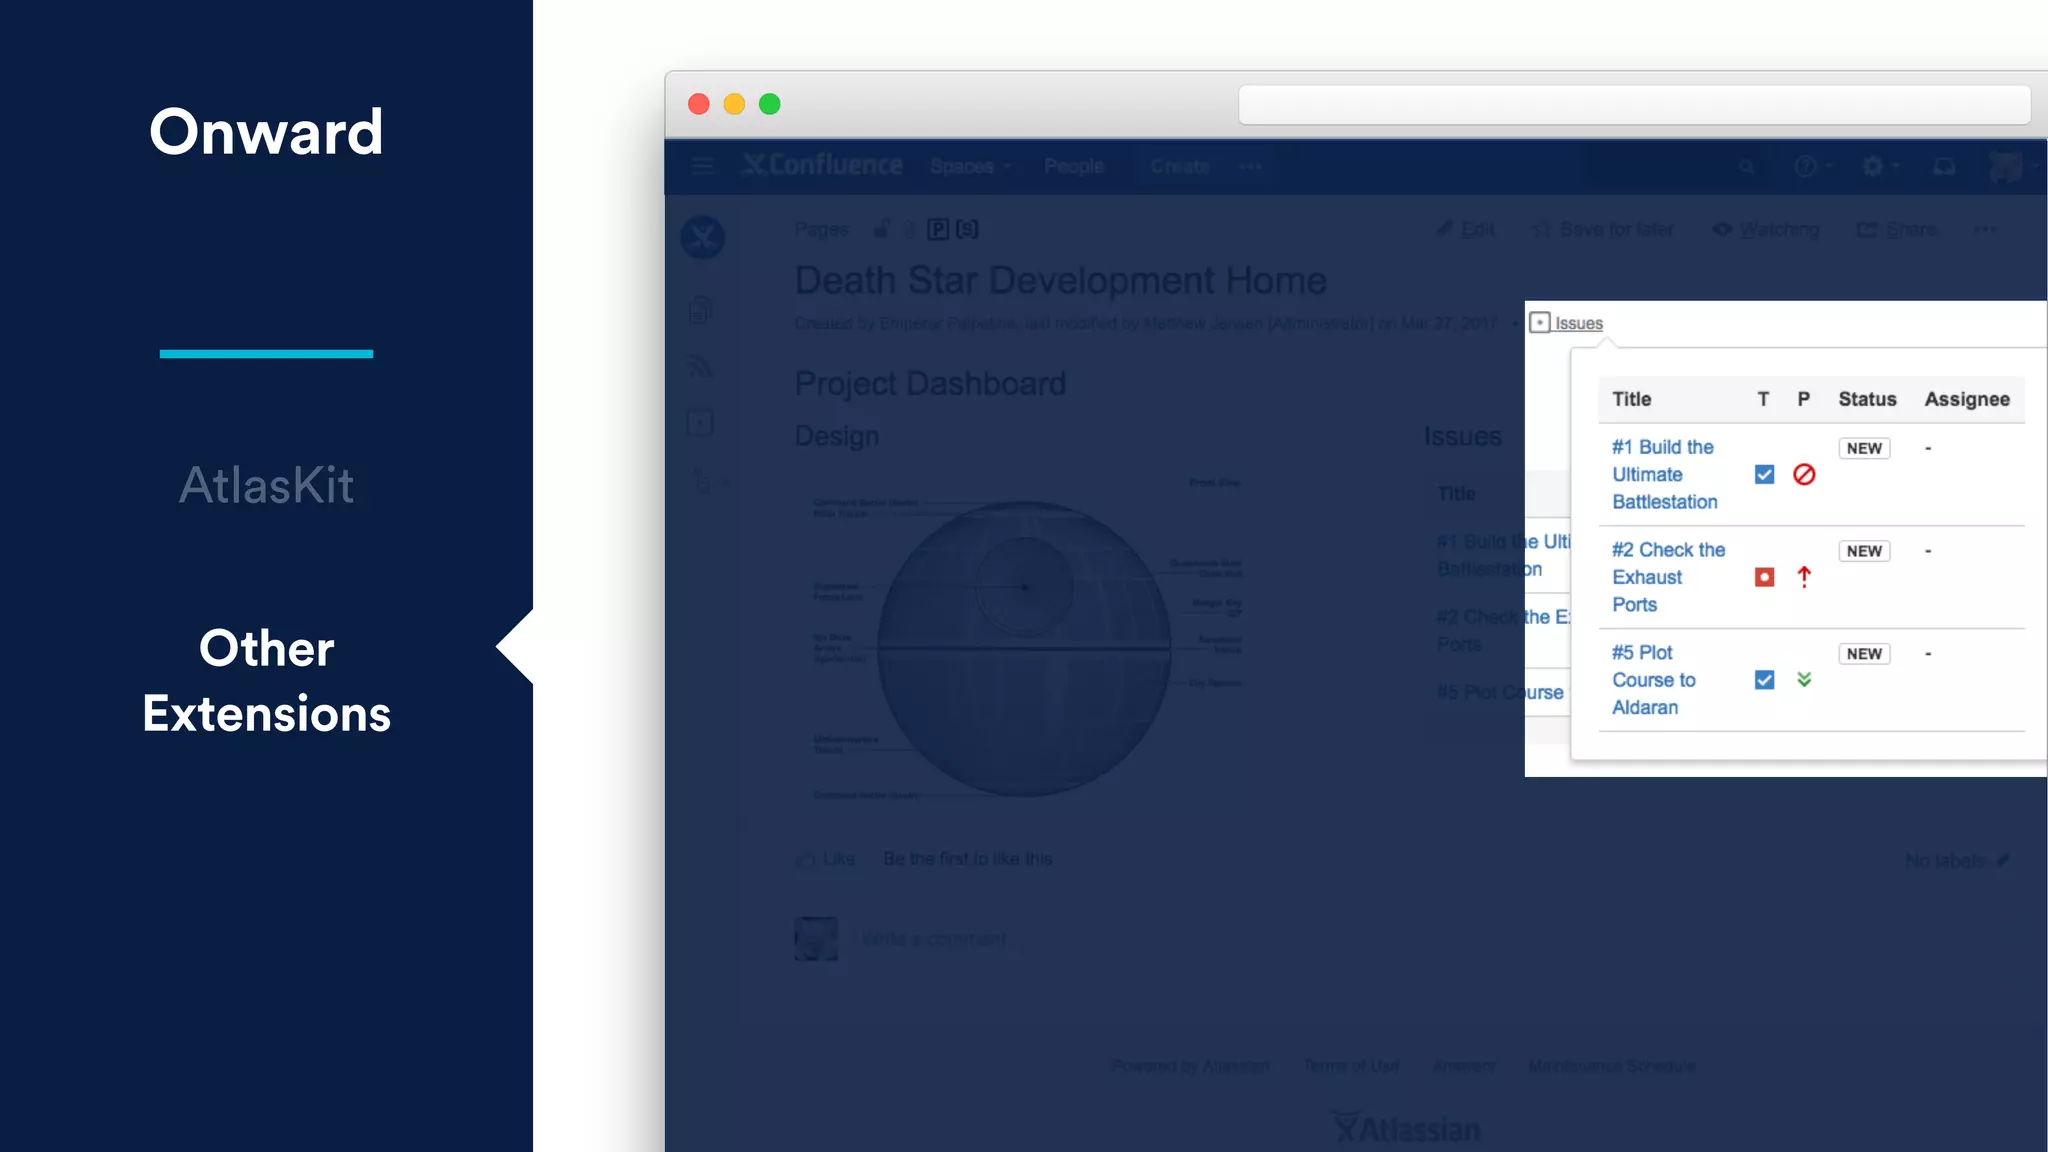Click the NEW status badge for issue #1

tap(1864, 448)
